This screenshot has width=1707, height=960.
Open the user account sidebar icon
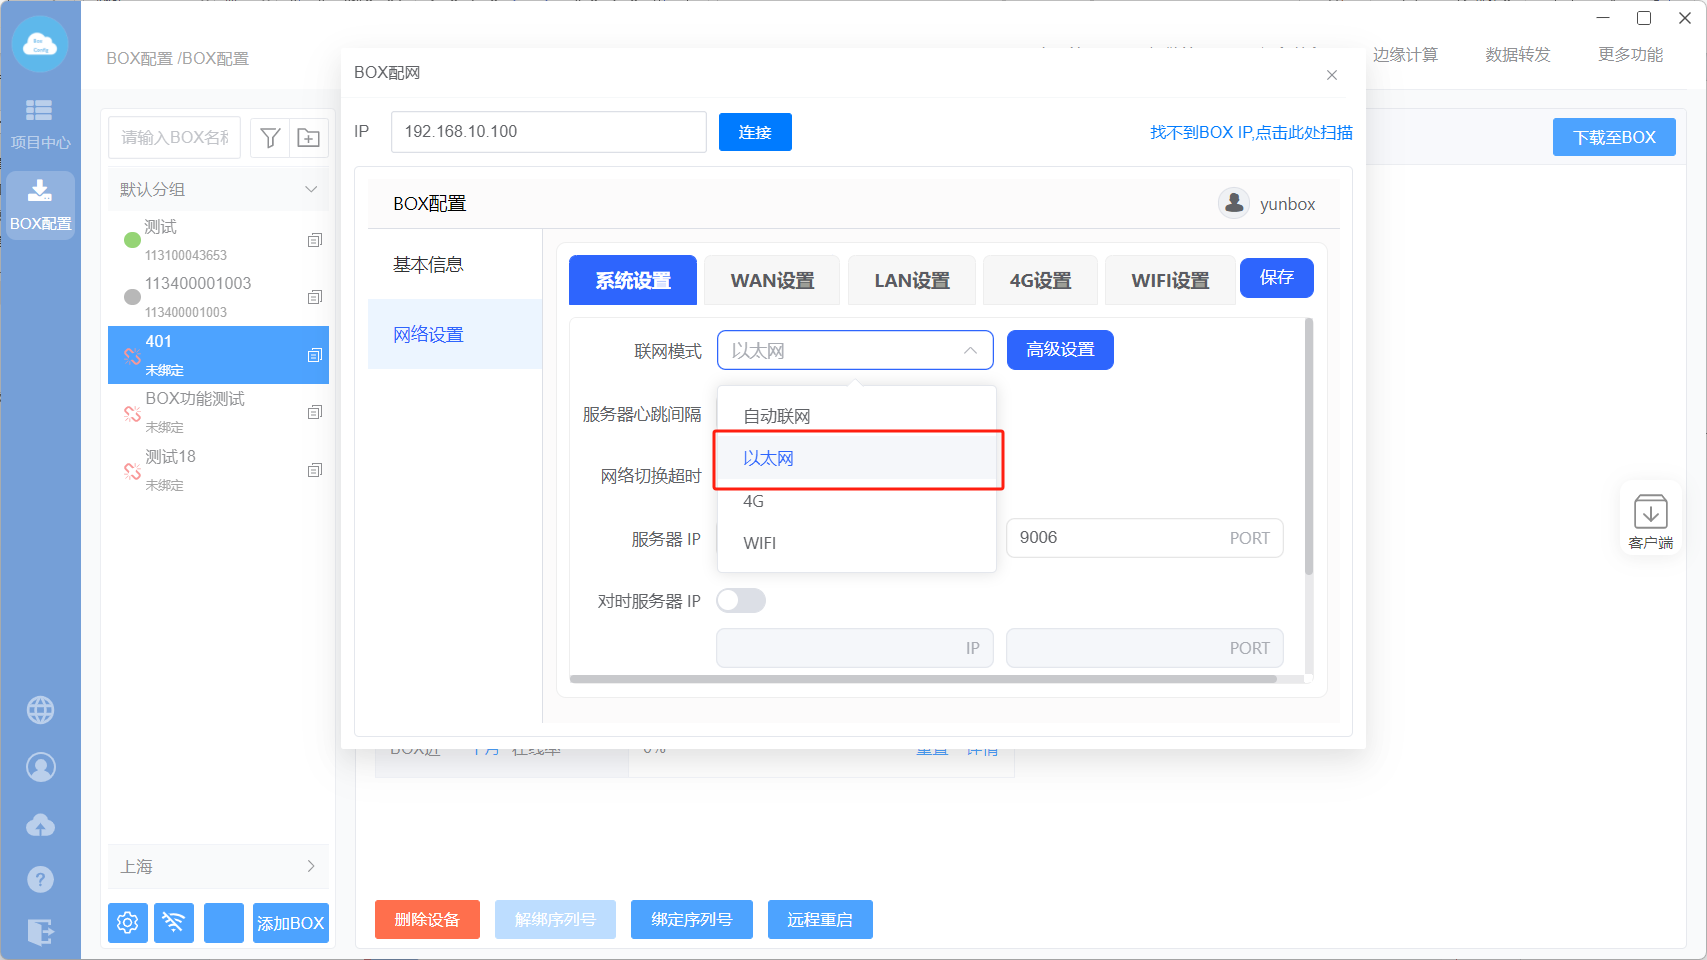[x=40, y=767]
